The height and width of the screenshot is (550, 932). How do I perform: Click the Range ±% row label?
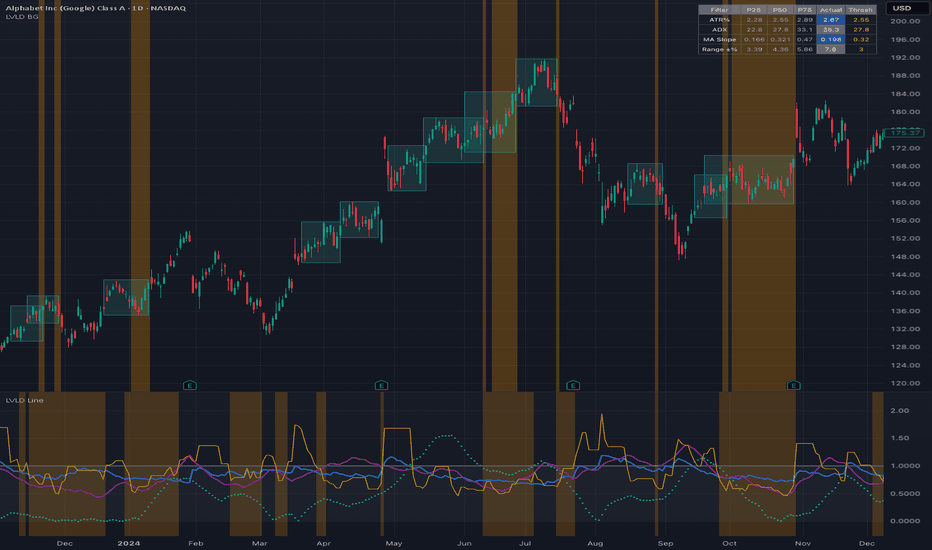(719, 49)
